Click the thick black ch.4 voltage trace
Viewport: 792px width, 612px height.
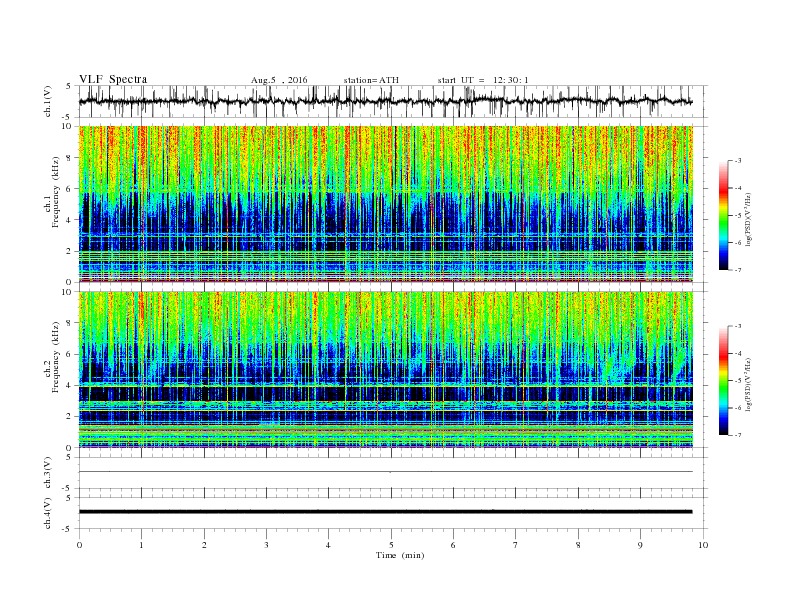click(x=386, y=512)
